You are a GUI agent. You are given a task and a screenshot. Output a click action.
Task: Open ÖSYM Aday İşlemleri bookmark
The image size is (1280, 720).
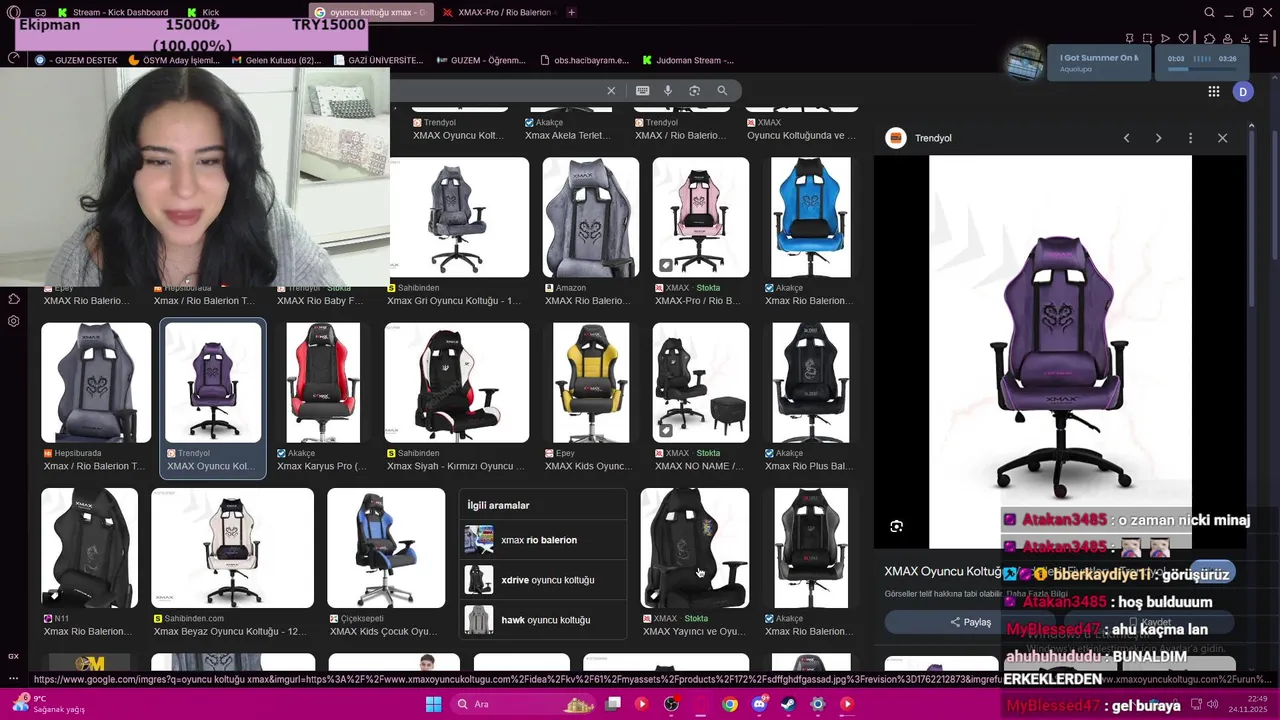174,60
